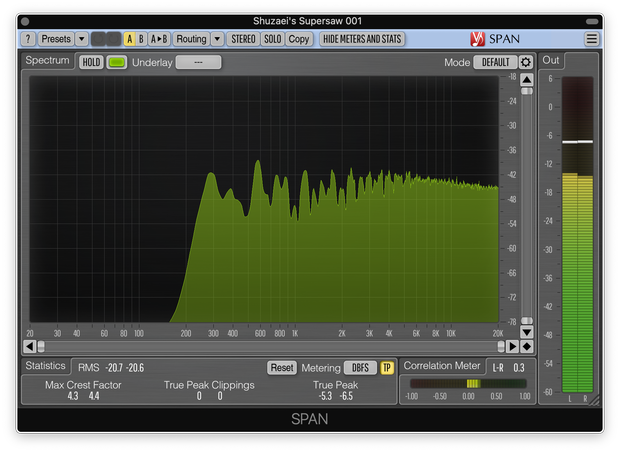Click the close dot in title bar
Viewport: 620px width, 452px height.
pyautogui.click(x=25, y=21)
